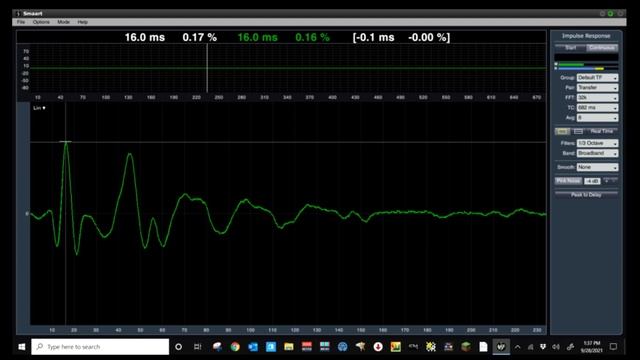Open the Windows notification center
Image resolution: width=640 pixels, height=360 pixels.
pyautogui.click(x=613, y=347)
